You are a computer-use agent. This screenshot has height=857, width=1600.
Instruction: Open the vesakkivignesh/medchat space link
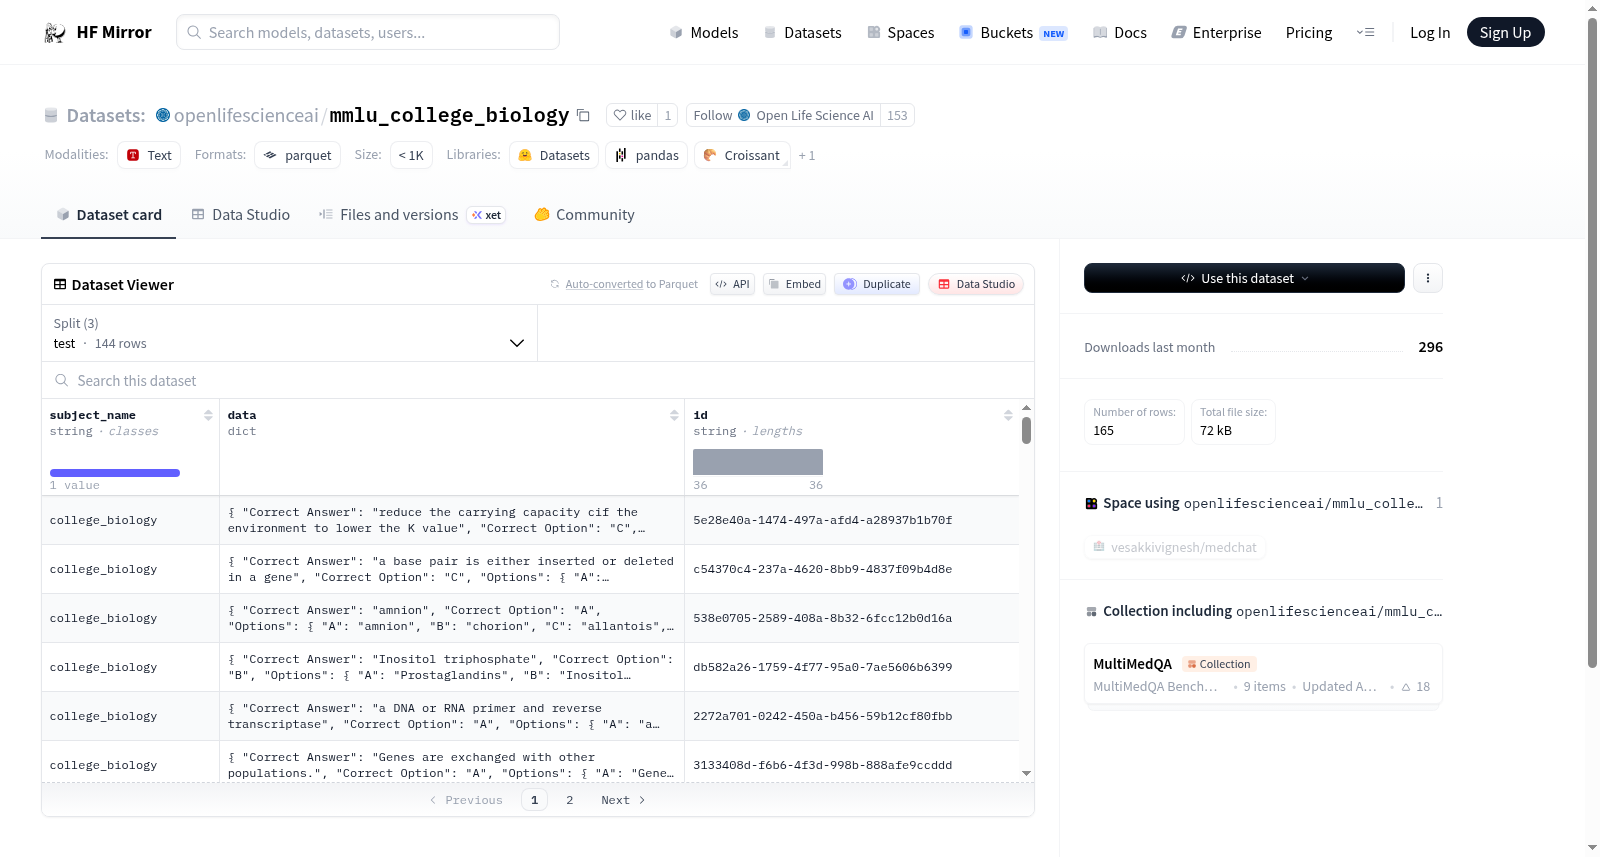[x=1175, y=547]
